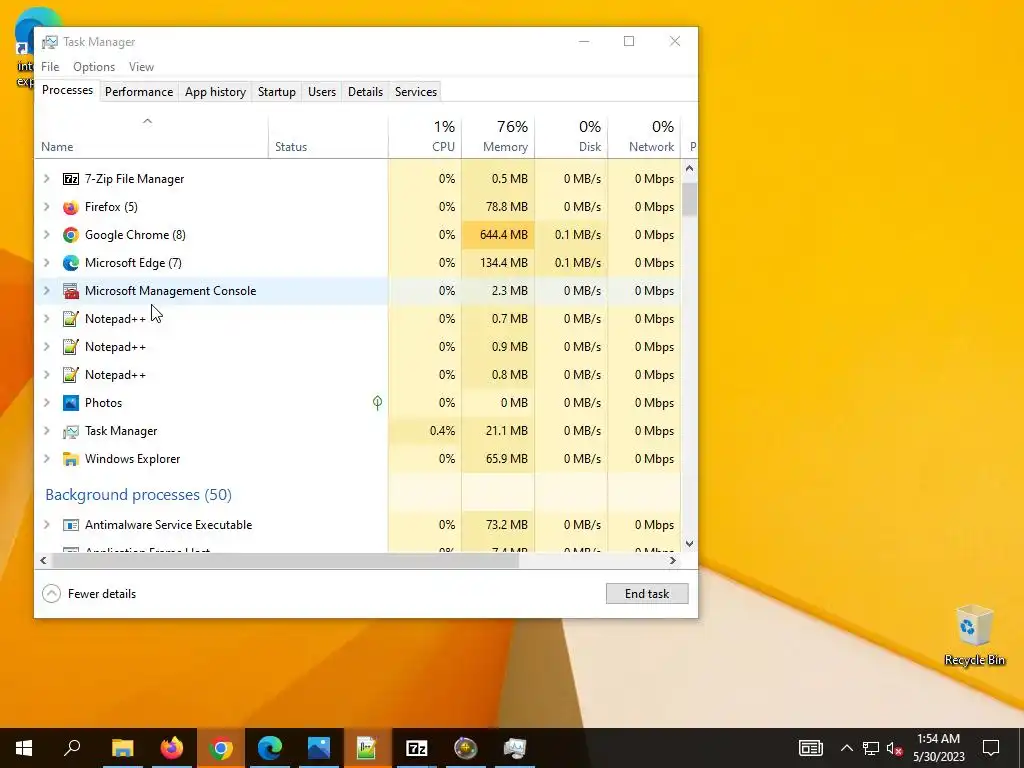The height and width of the screenshot is (768, 1024).
Task: Click the Task Manager process icon in list
Action: click(71, 431)
